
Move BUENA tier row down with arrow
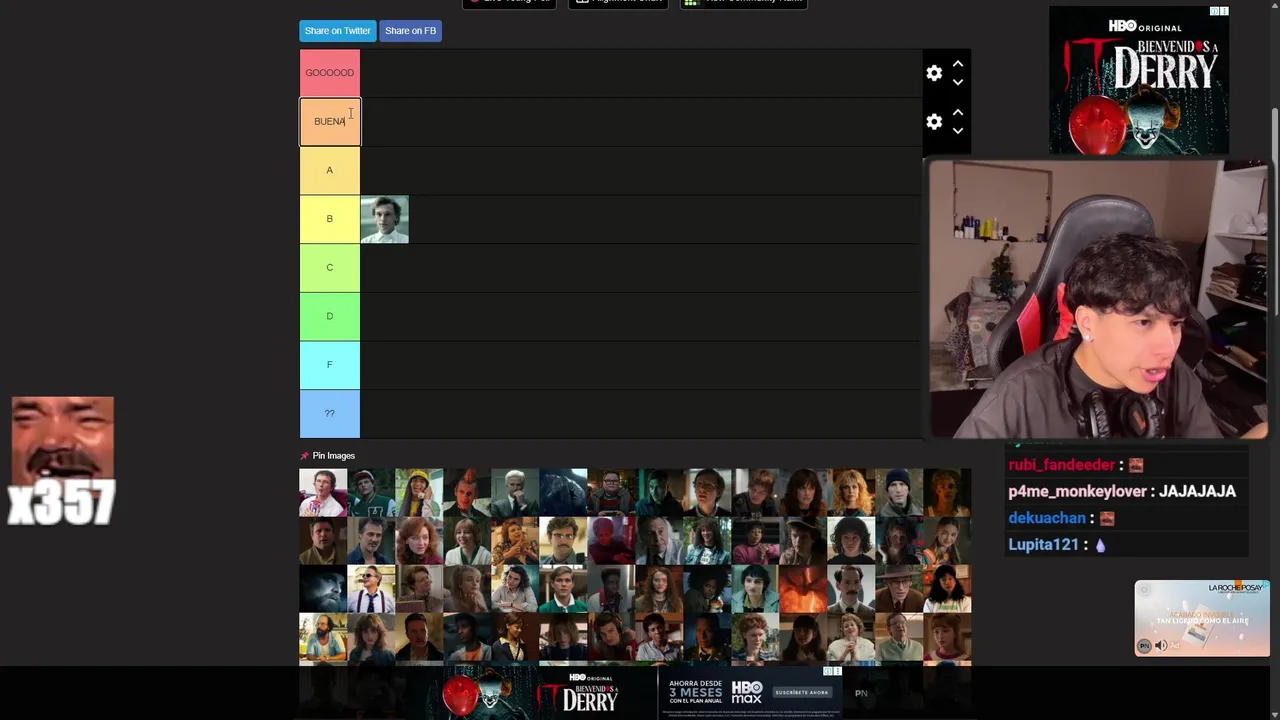pos(958,130)
